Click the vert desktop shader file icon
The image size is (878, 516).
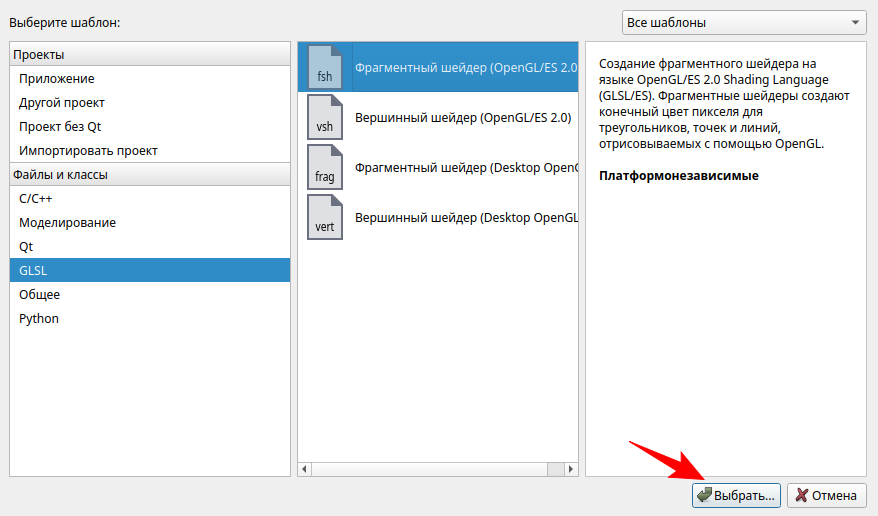[324, 216]
